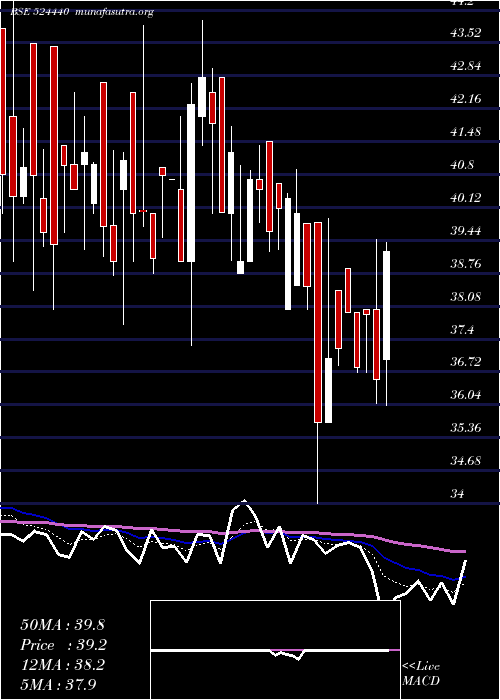Select the 42.16 price axis label
500x700 pixels.
point(466,99)
